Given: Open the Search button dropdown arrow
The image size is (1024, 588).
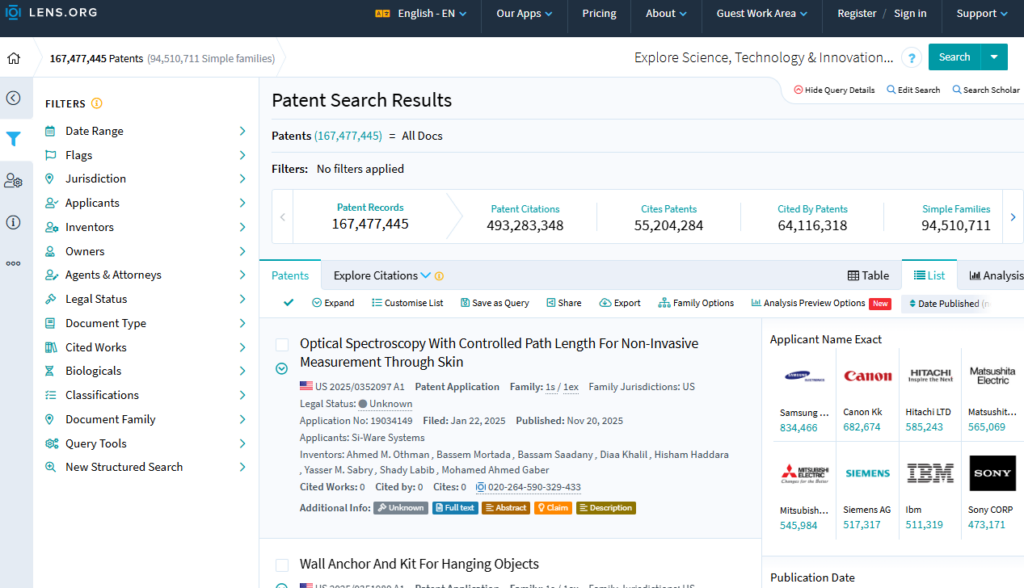Looking at the screenshot, I should pos(994,57).
